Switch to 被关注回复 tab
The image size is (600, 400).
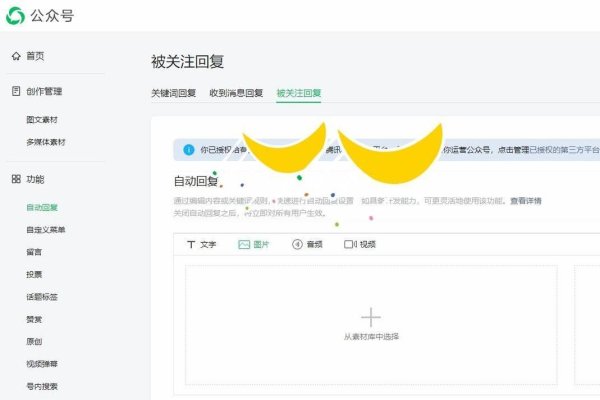point(299,93)
